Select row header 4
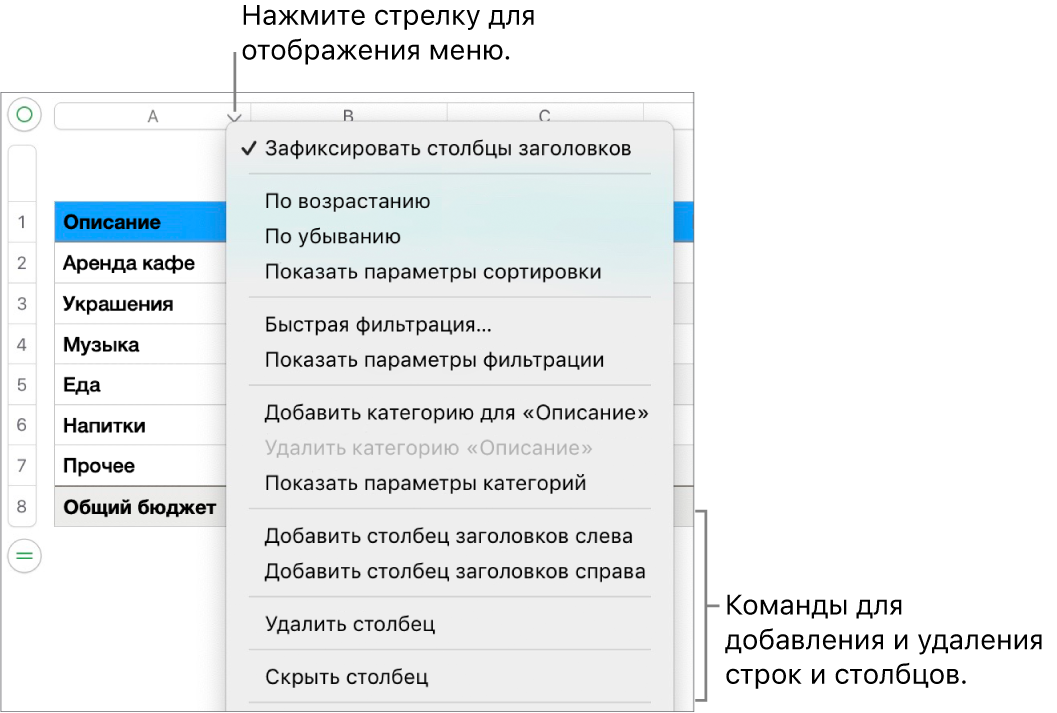This screenshot has width=1057, height=713. (x=22, y=344)
